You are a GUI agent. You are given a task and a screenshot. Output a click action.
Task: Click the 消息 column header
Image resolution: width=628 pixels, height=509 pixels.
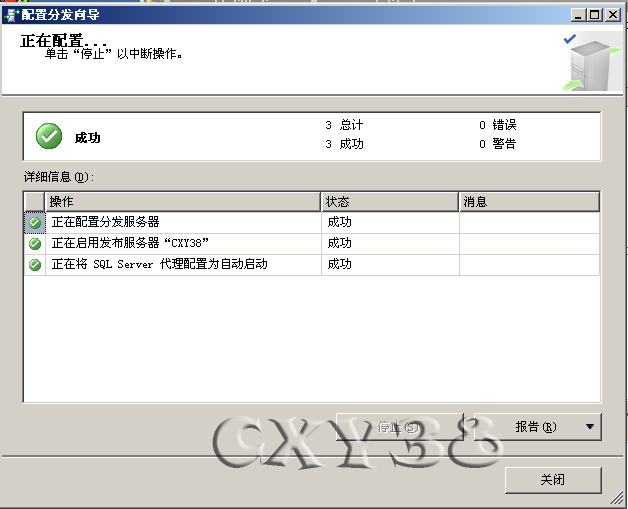[x=528, y=202]
